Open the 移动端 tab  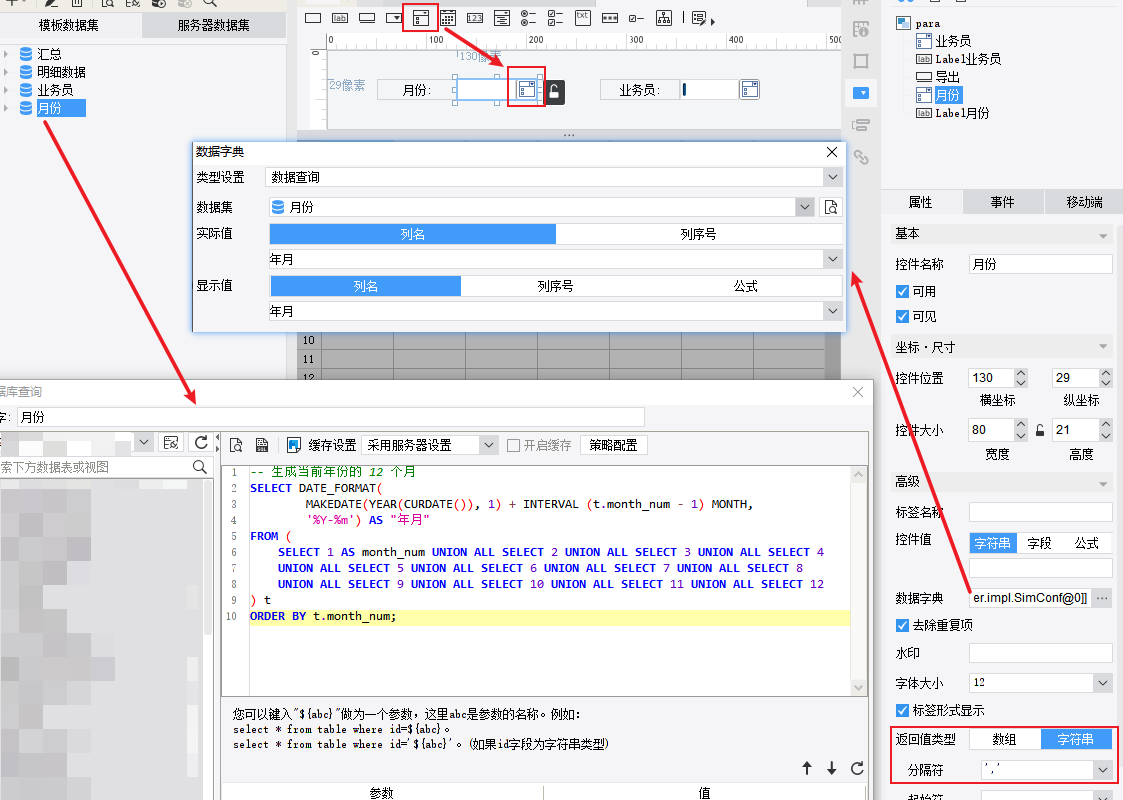click(1084, 203)
